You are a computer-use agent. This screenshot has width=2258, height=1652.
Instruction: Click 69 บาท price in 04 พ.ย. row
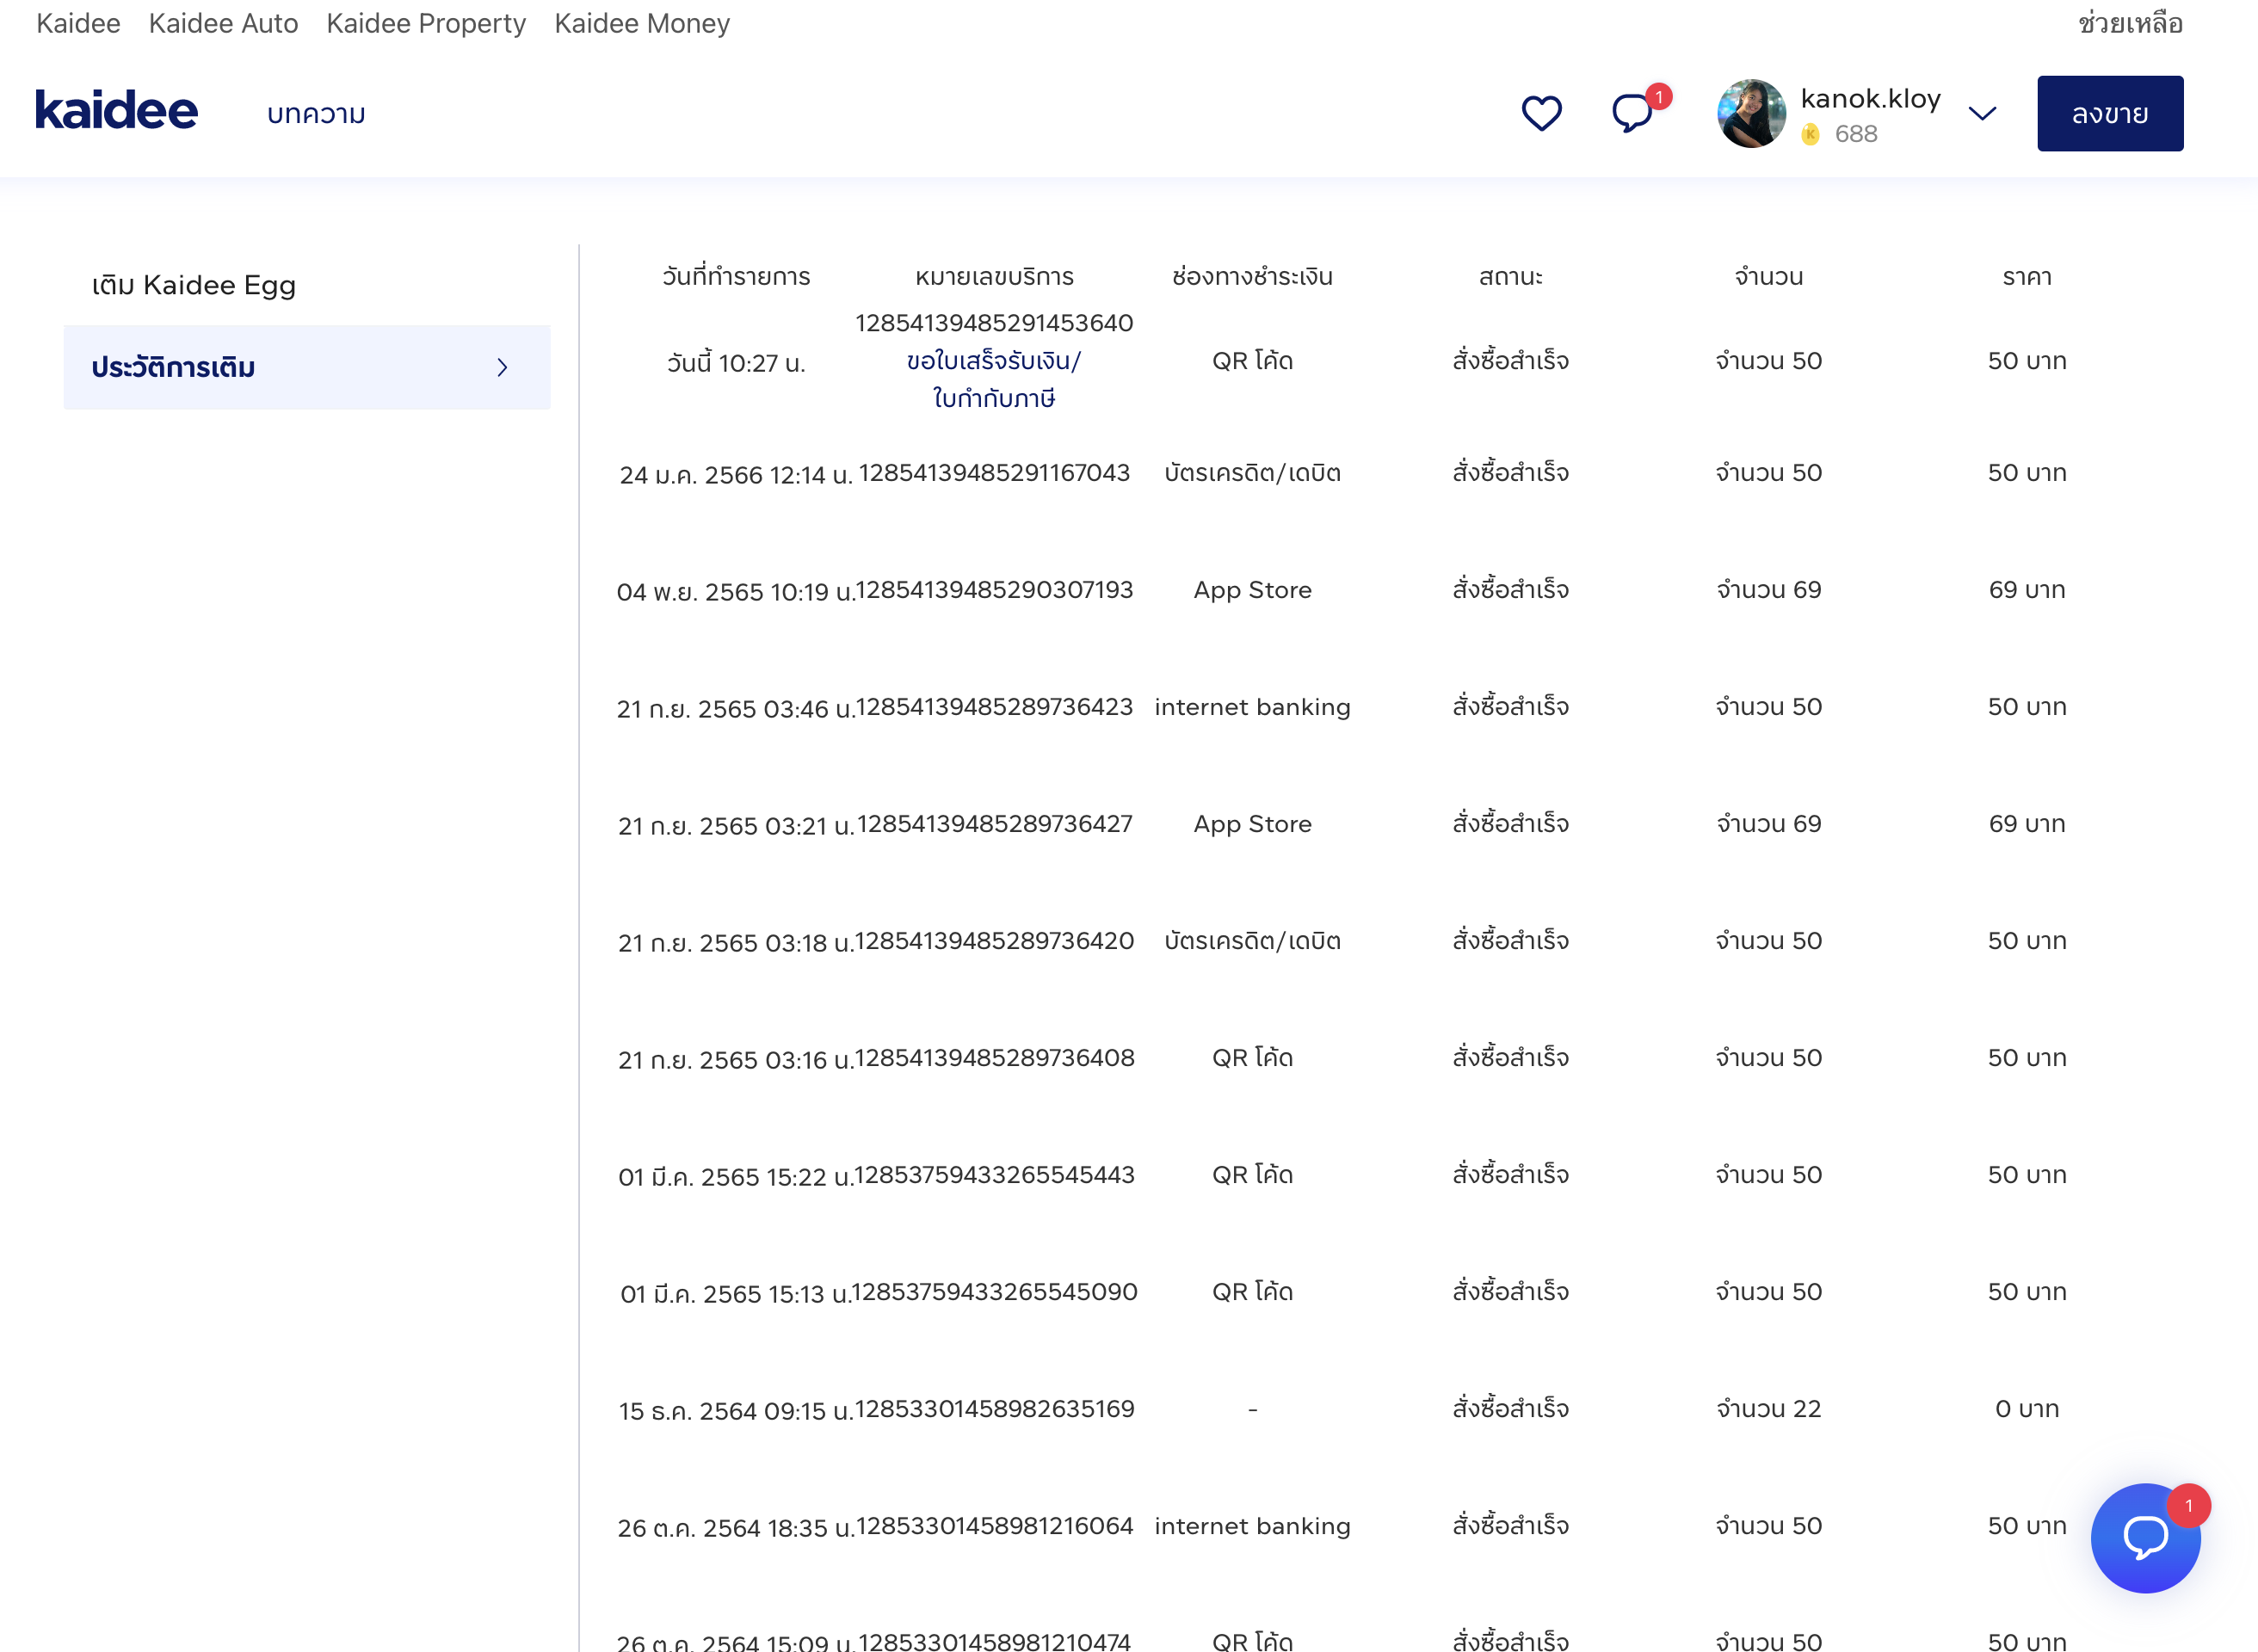click(2026, 590)
